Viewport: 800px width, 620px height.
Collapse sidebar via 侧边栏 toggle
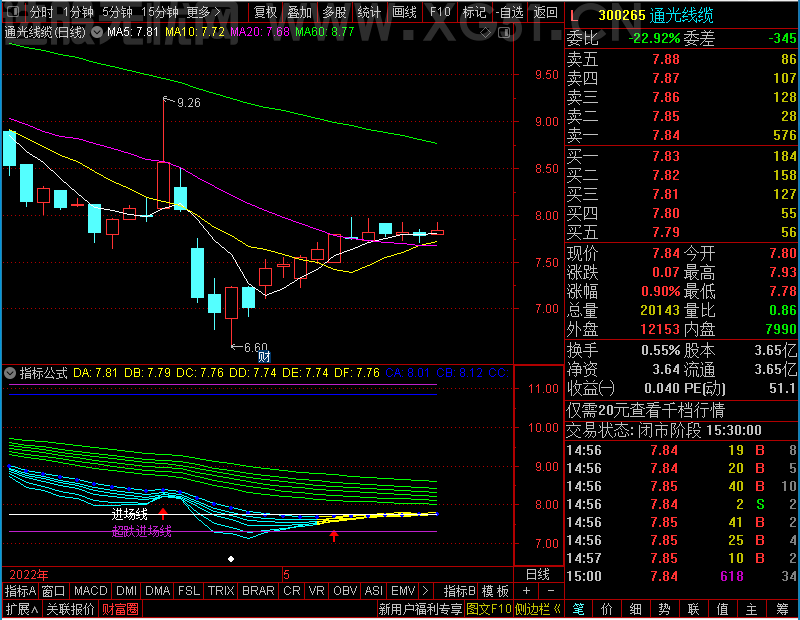coord(538,609)
